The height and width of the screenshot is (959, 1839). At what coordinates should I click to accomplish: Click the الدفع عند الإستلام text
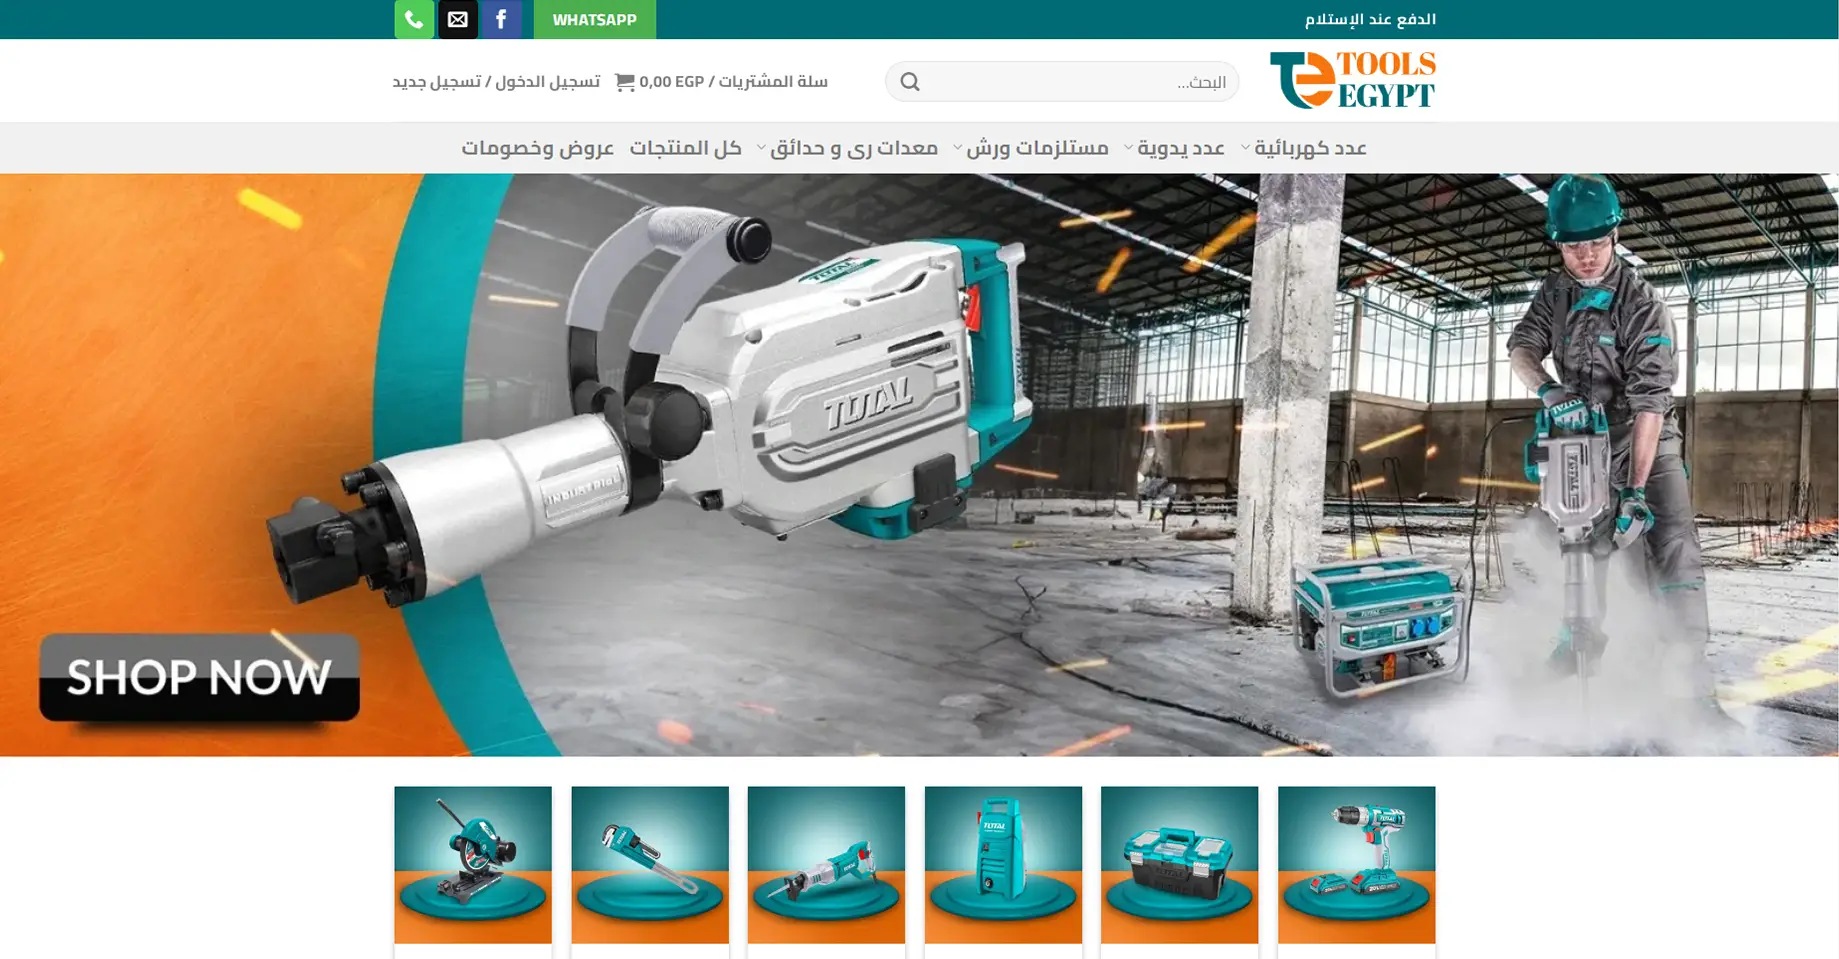click(x=1370, y=19)
